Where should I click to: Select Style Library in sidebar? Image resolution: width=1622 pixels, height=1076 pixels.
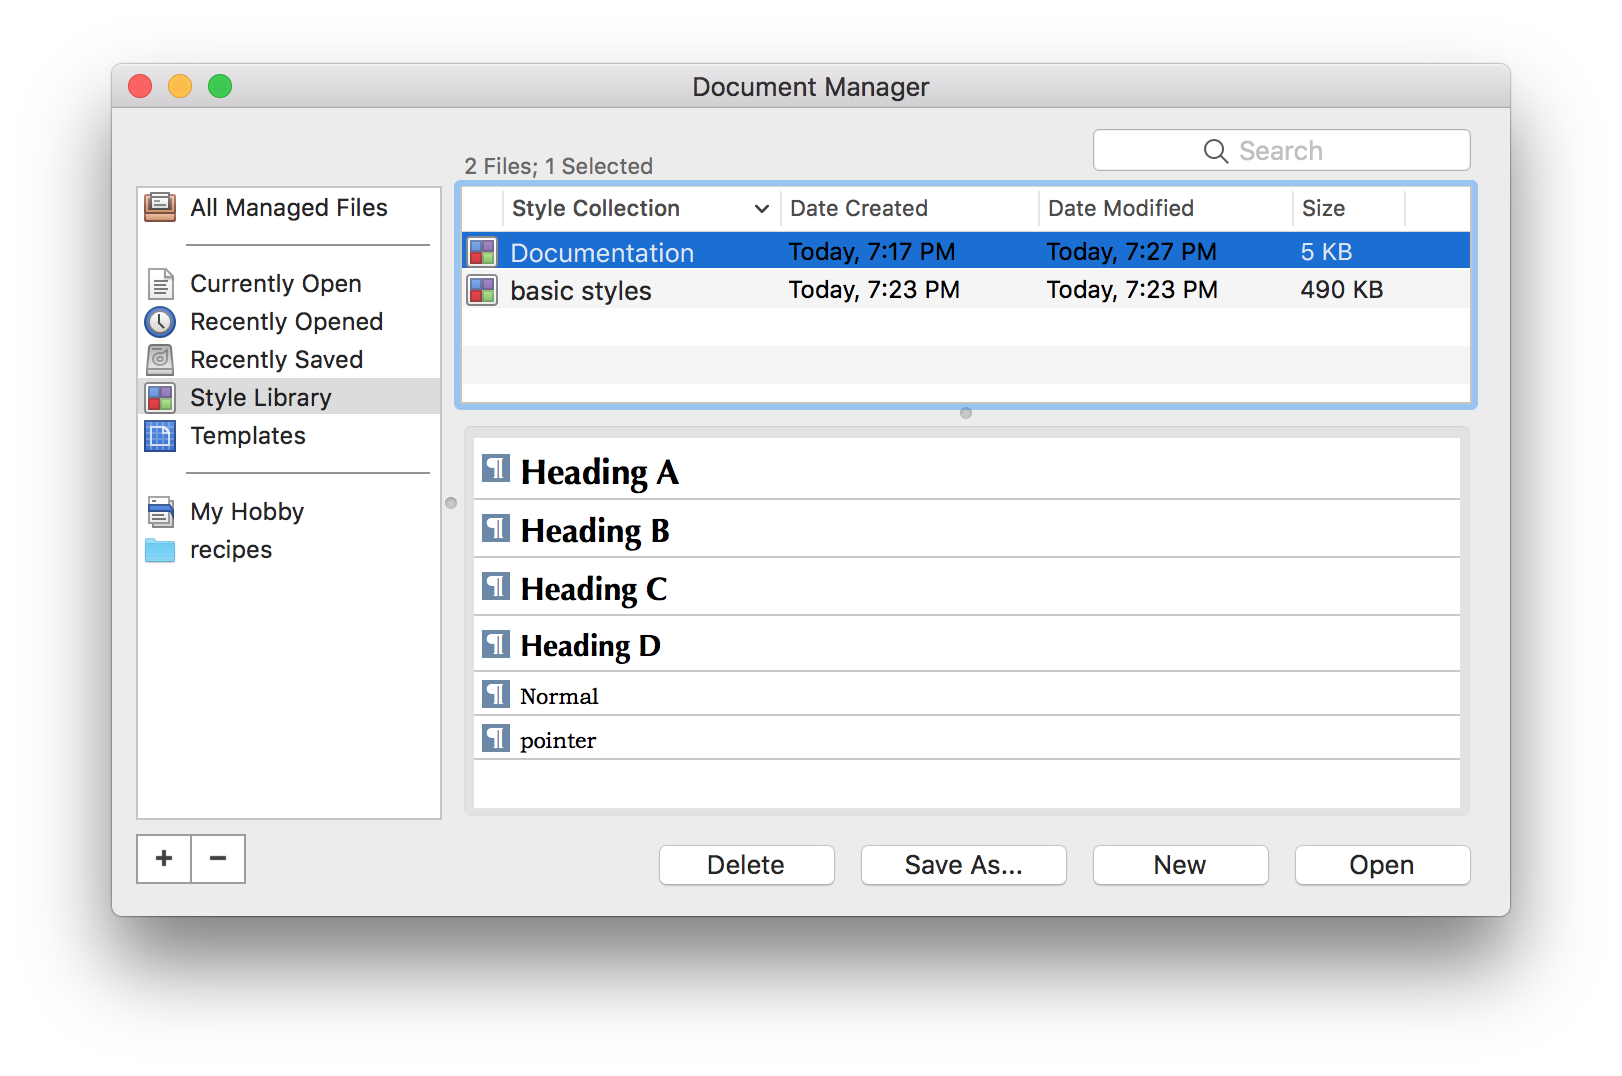[289, 397]
